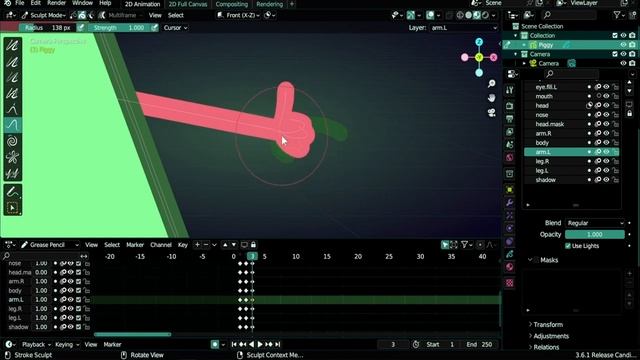The height and width of the screenshot is (360, 640).
Task: Select the Annotate tool
Action: coord(13,191)
